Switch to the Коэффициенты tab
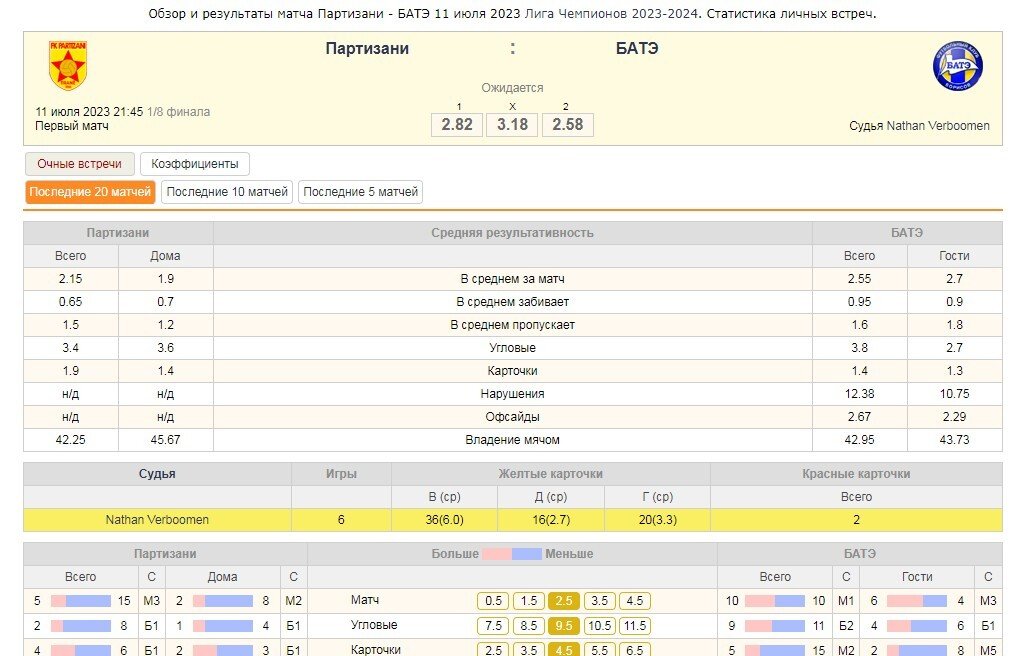The height and width of the screenshot is (656, 1035). coord(195,164)
